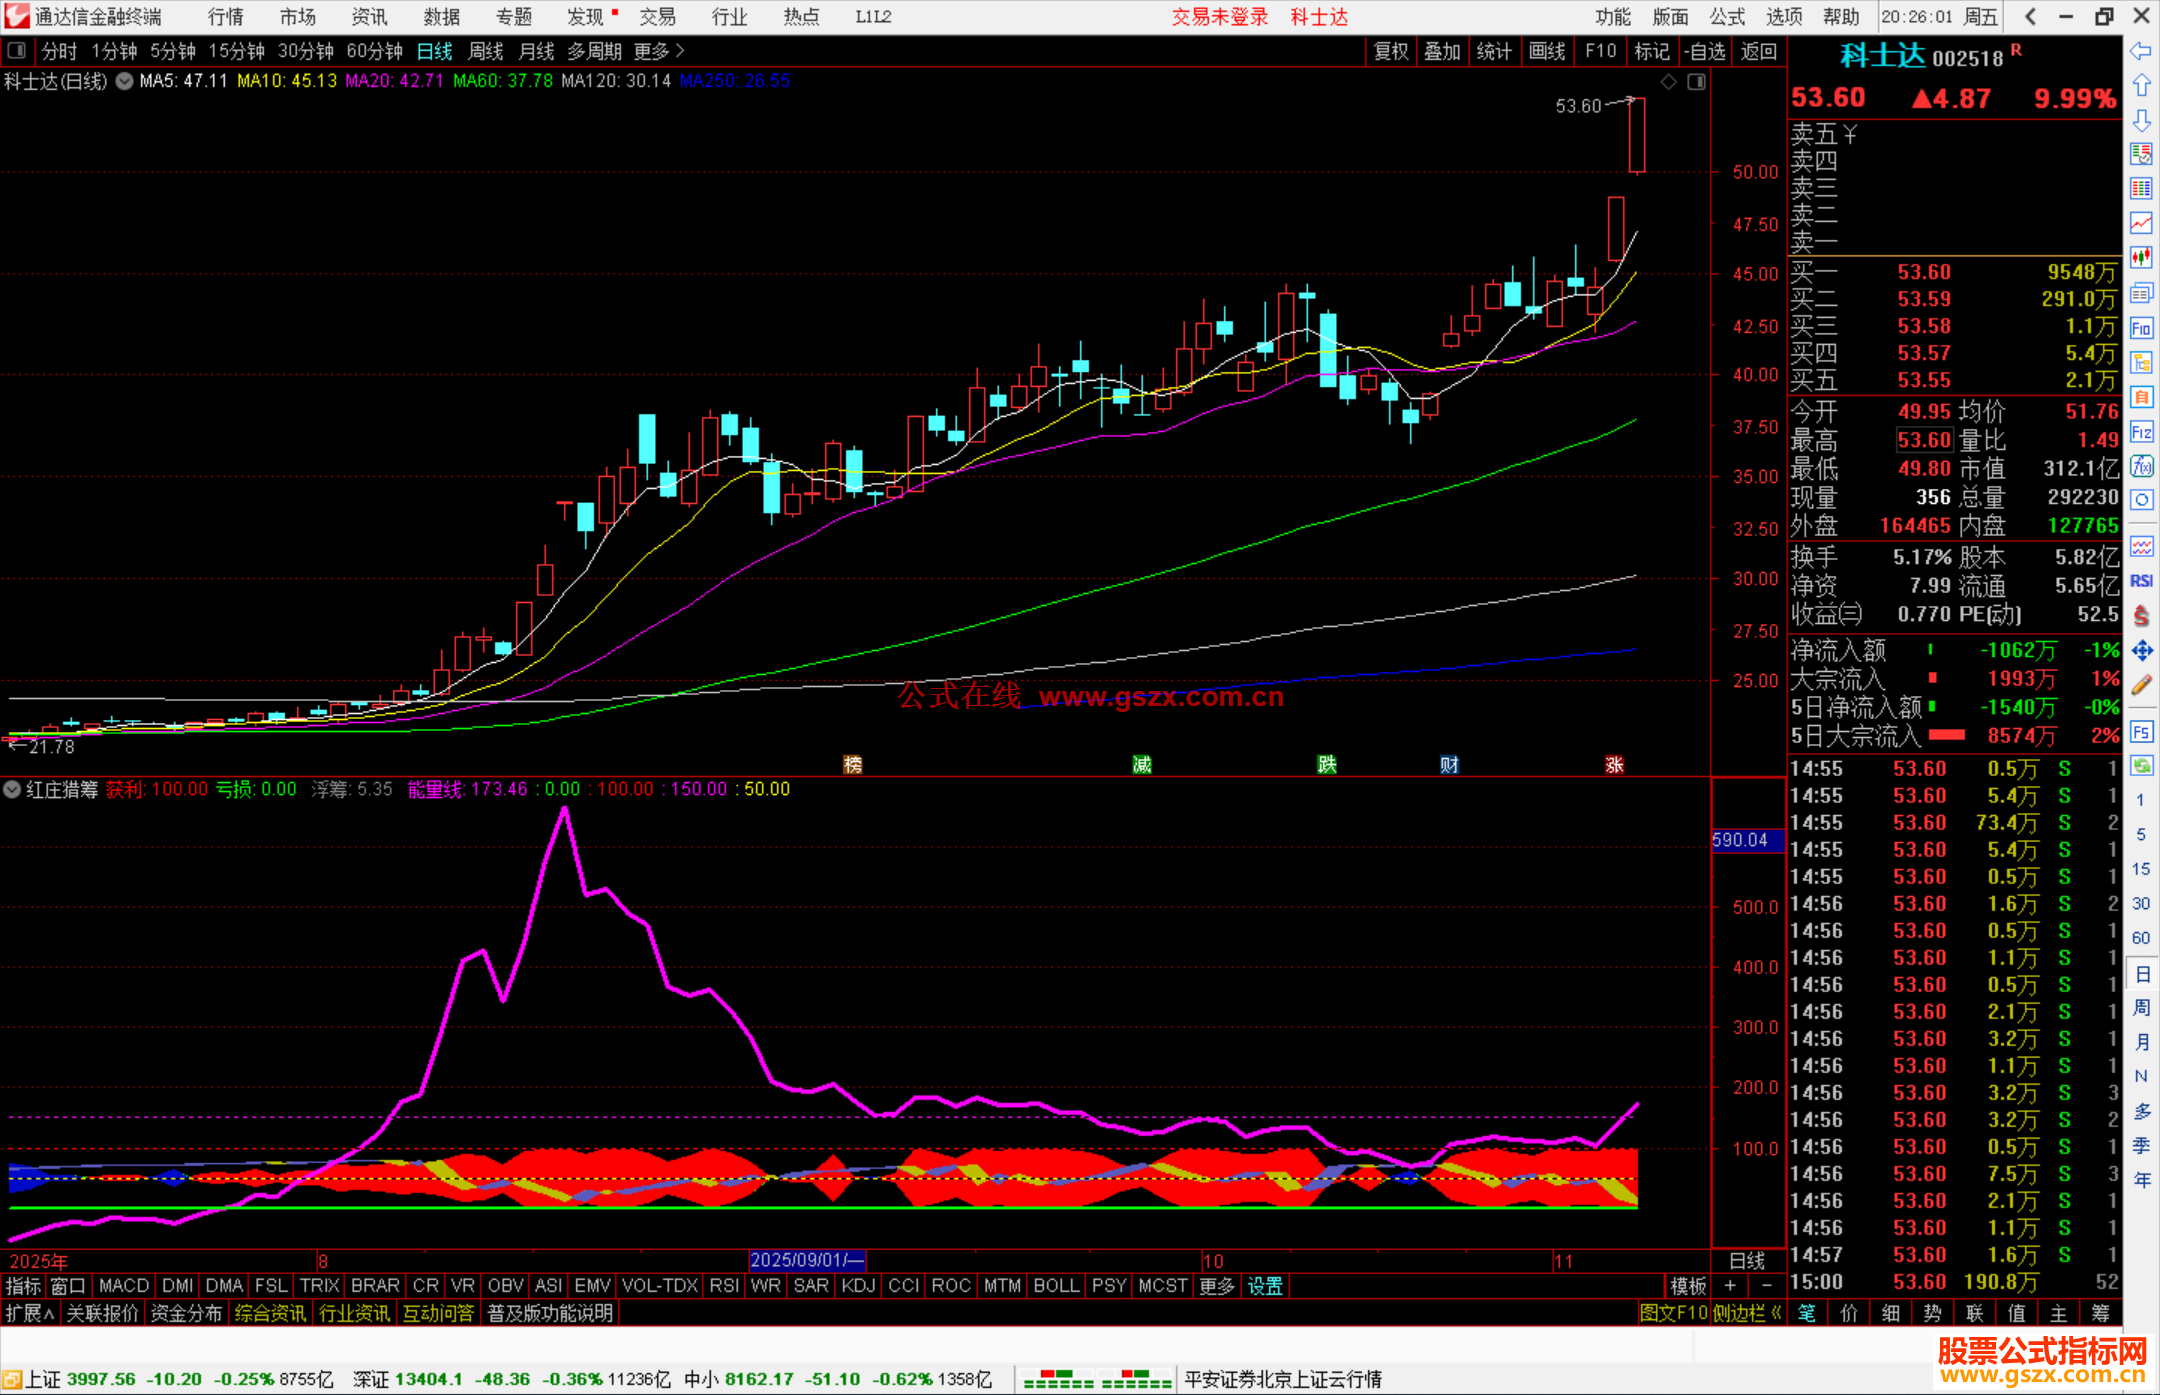The height and width of the screenshot is (1395, 2160).
Task: Click the back arrow icon in right sidebar
Action: coord(2141,51)
